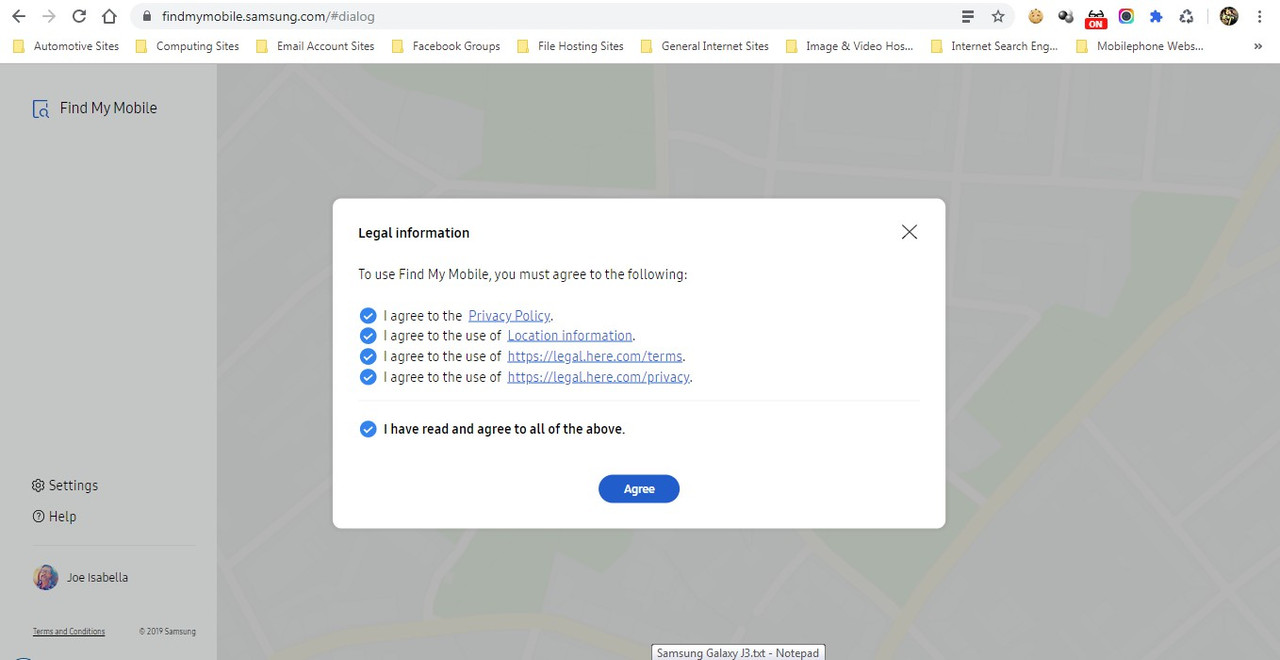Open the Chrome profile avatar
1280x660 pixels.
click(x=1229, y=16)
